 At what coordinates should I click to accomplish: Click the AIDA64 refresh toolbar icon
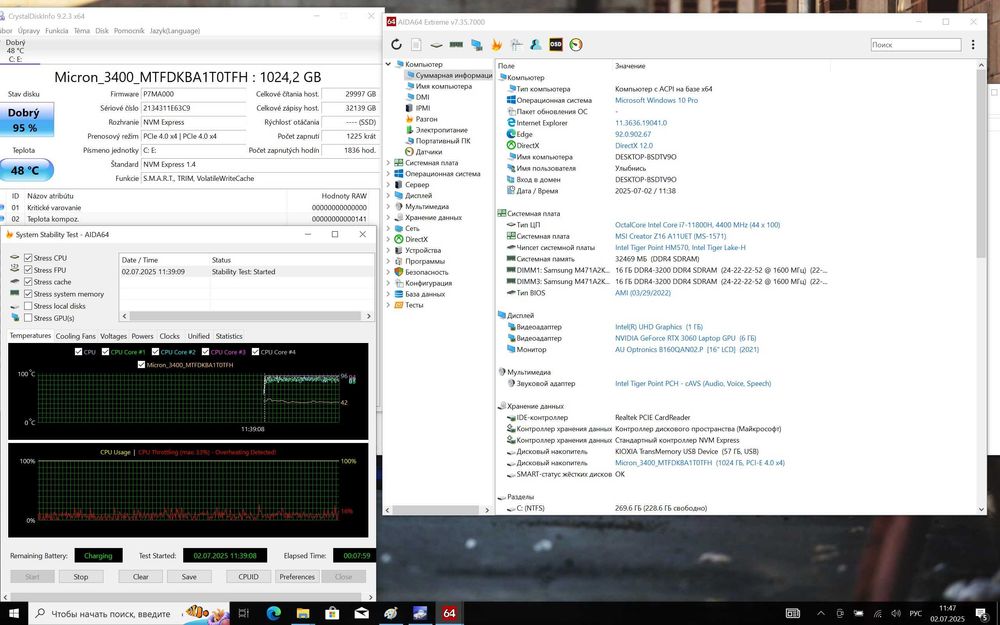[396, 45]
